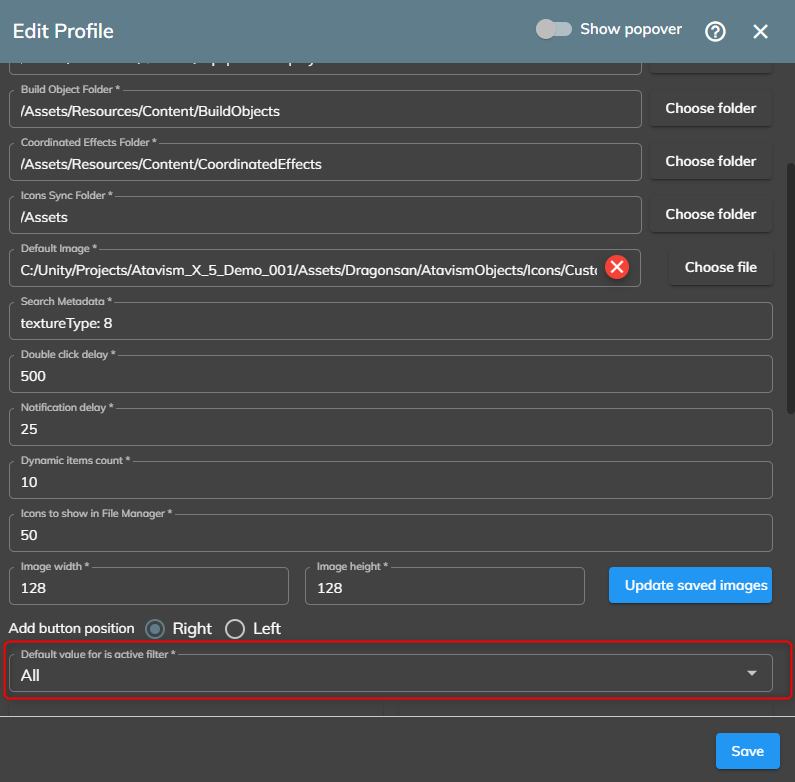Viewport: 795px width, 782px height.
Task: Click into the Notification delay field
Action: click(390, 429)
